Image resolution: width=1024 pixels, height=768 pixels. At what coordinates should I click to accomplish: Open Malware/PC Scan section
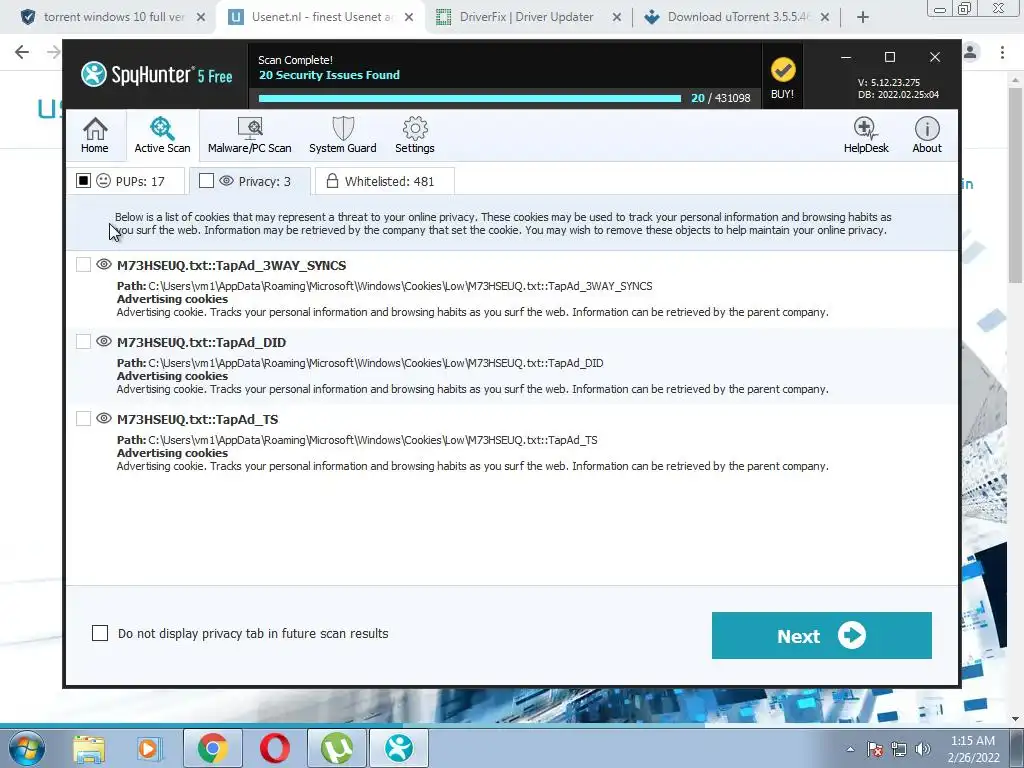[x=249, y=135]
